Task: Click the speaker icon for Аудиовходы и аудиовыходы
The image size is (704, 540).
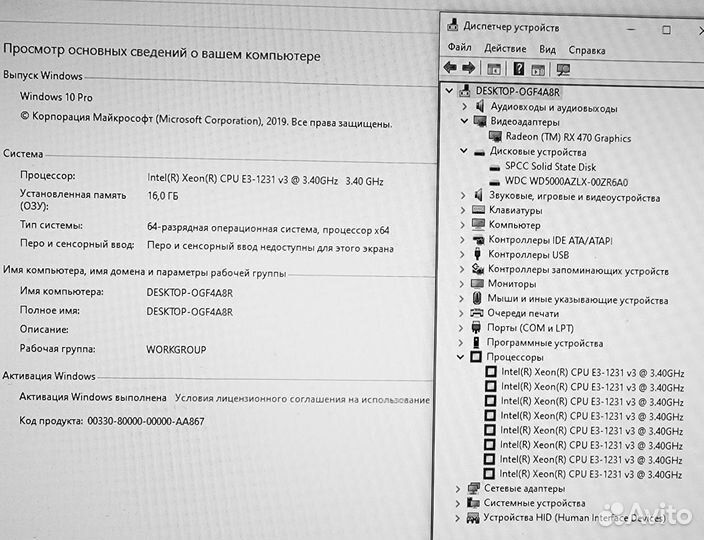Action: click(480, 106)
